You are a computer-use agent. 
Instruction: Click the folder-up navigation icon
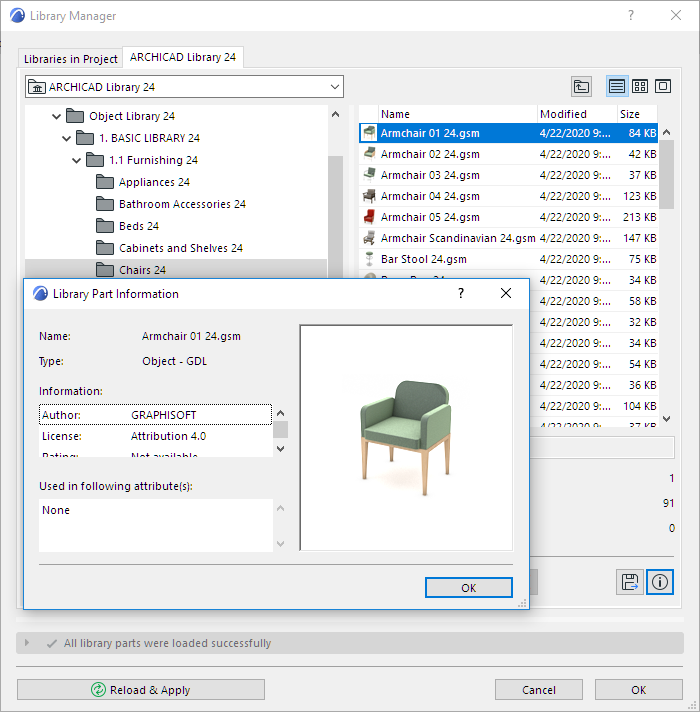581,86
